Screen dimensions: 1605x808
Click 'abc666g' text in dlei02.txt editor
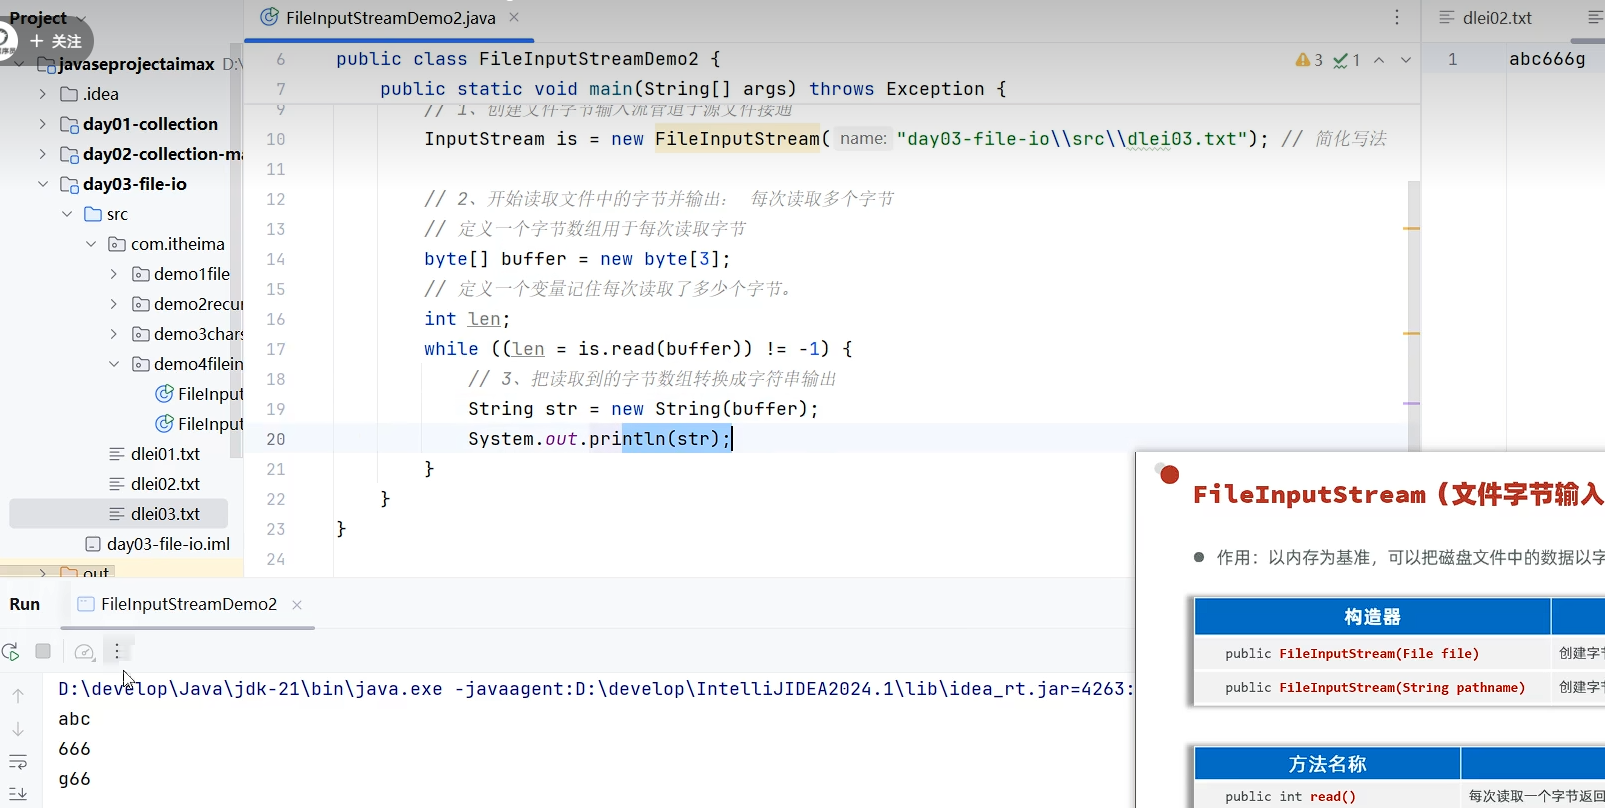pos(1547,59)
